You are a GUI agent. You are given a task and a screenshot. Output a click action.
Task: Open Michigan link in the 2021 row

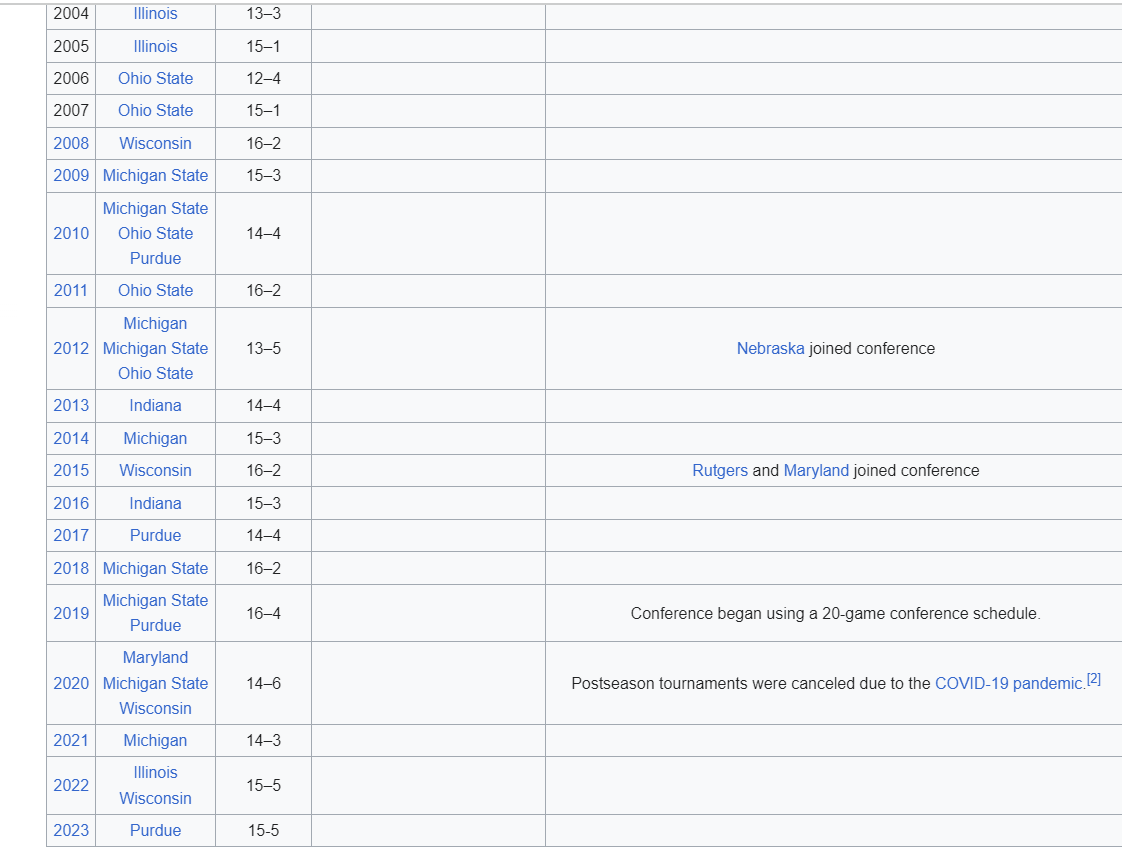(x=155, y=741)
